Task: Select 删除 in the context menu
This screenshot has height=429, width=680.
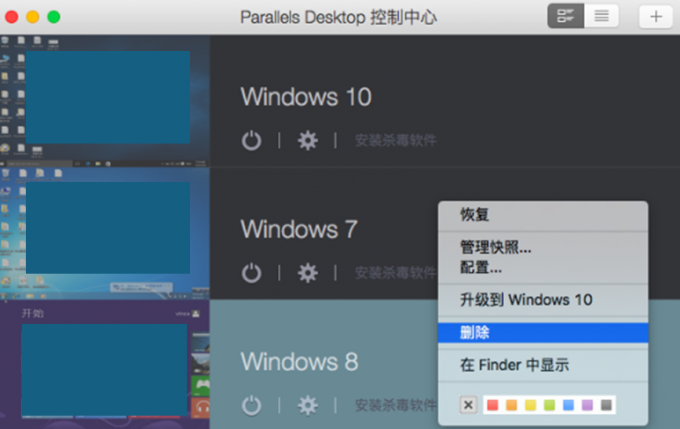Action: [543, 333]
